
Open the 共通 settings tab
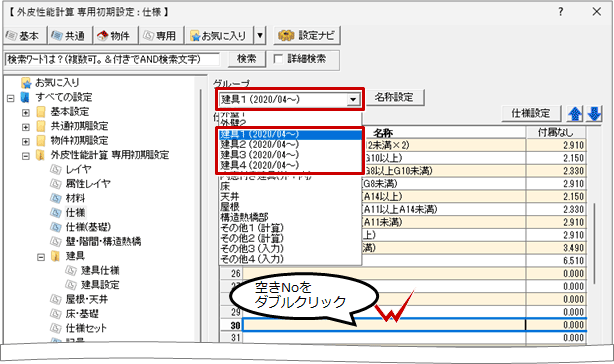(x=70, y=36)
